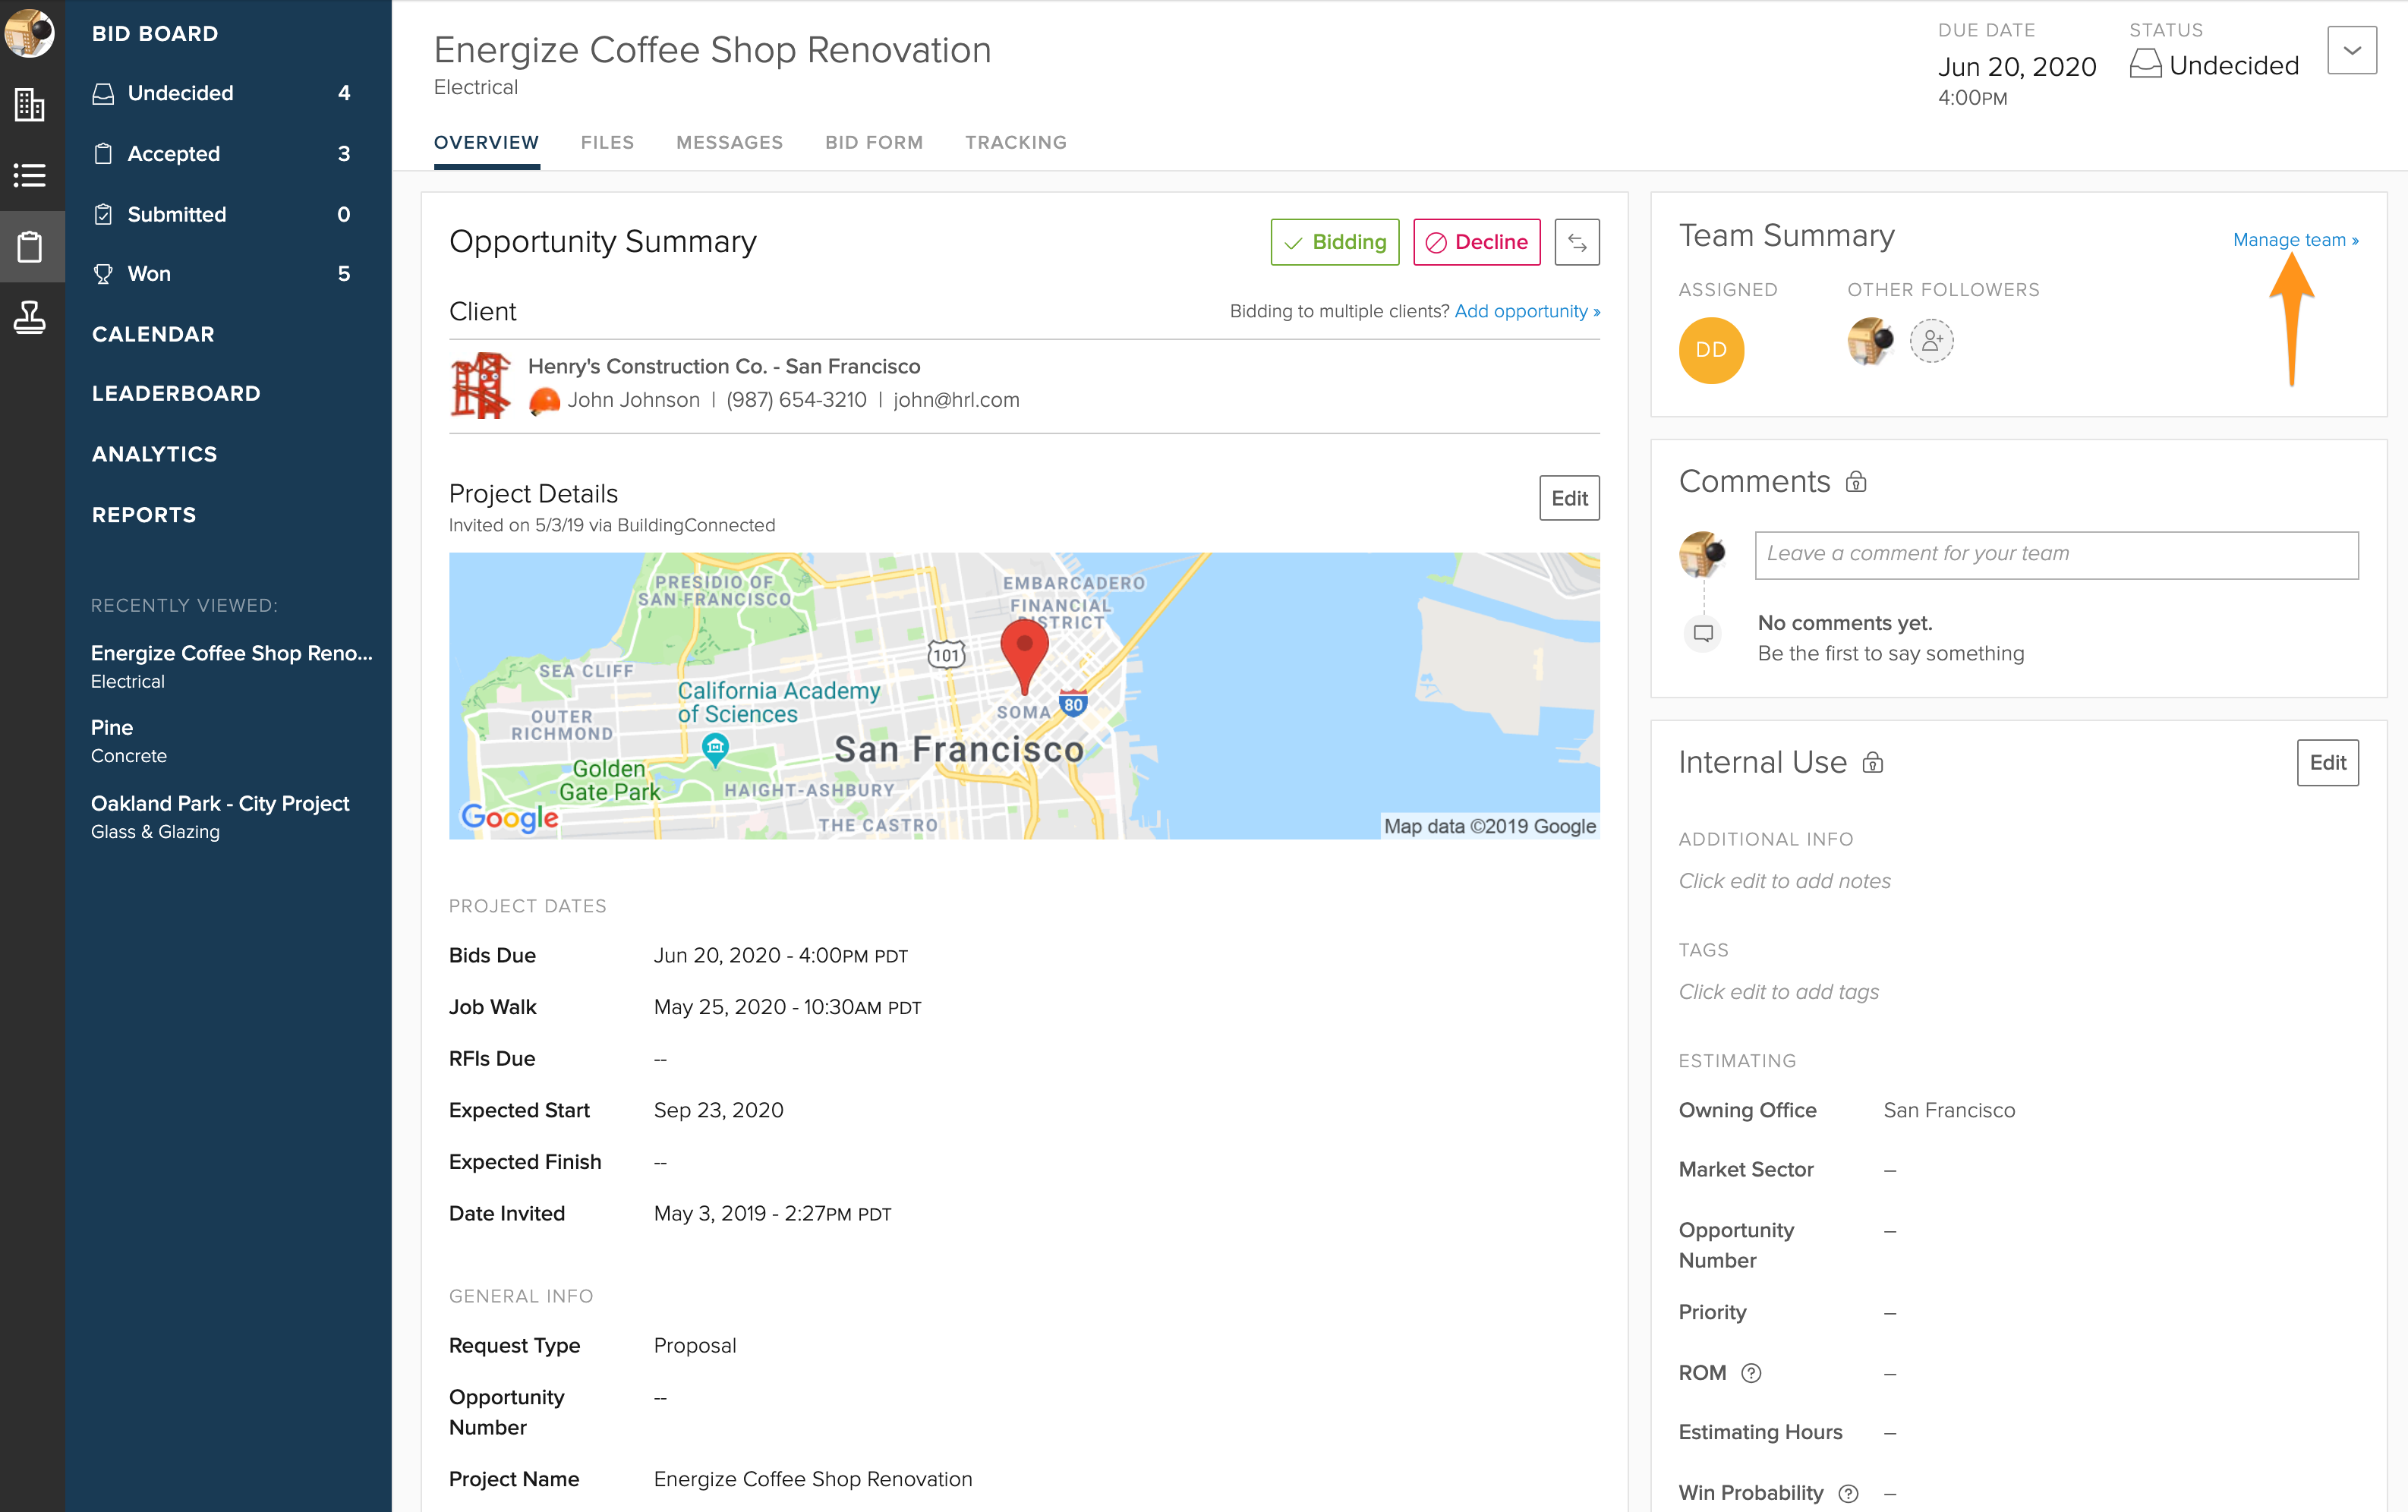2408x1512 pixels.
Task: Click the team comment input field
Action: click(x=2055, y=555)
